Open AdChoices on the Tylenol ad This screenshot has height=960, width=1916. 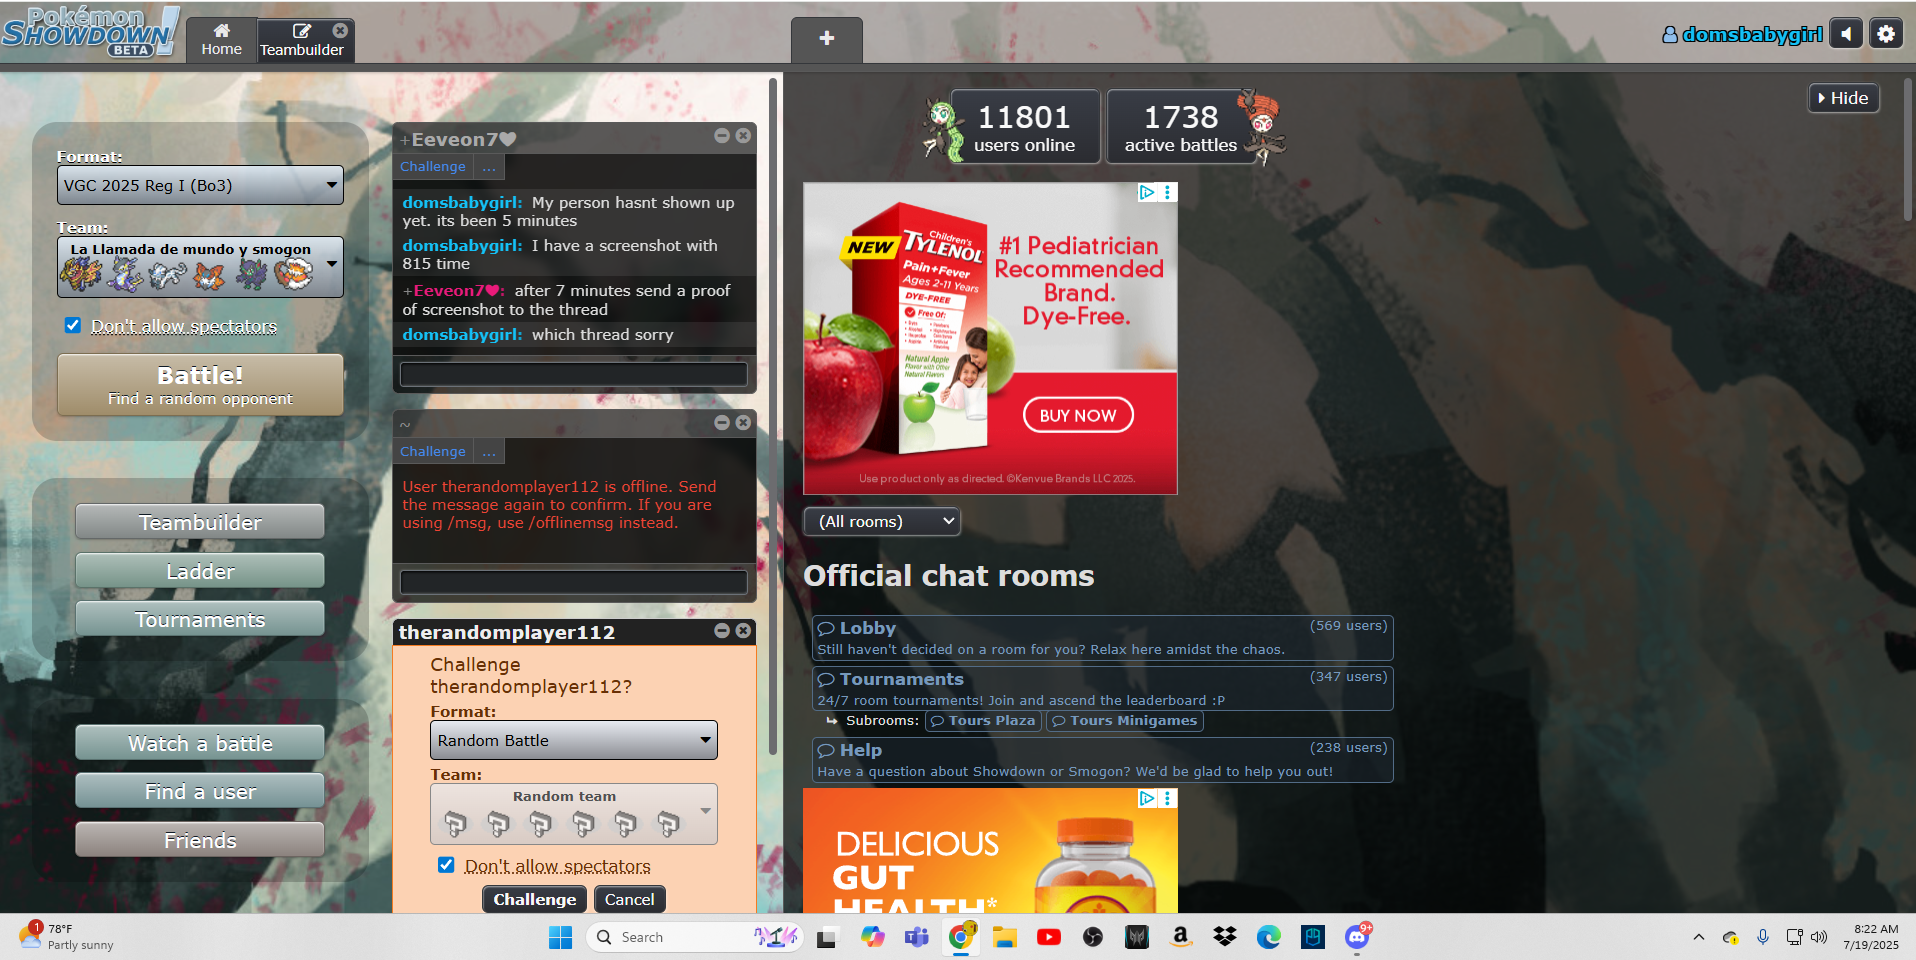[x=1147, y=192]
